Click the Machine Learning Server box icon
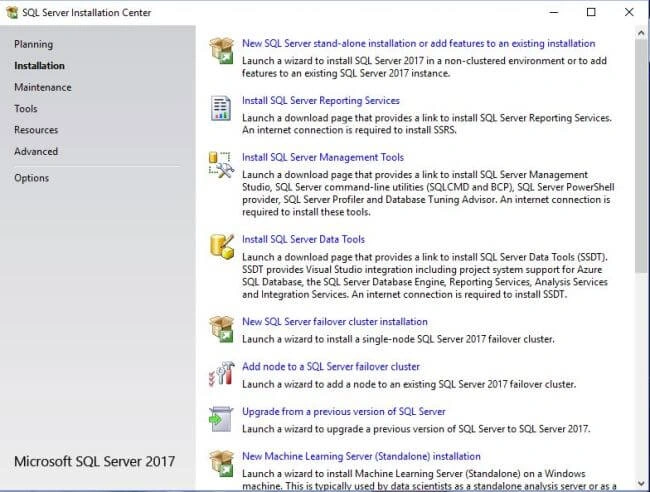Viewport: 650px width, 492px height. click(x=221, y=463)
